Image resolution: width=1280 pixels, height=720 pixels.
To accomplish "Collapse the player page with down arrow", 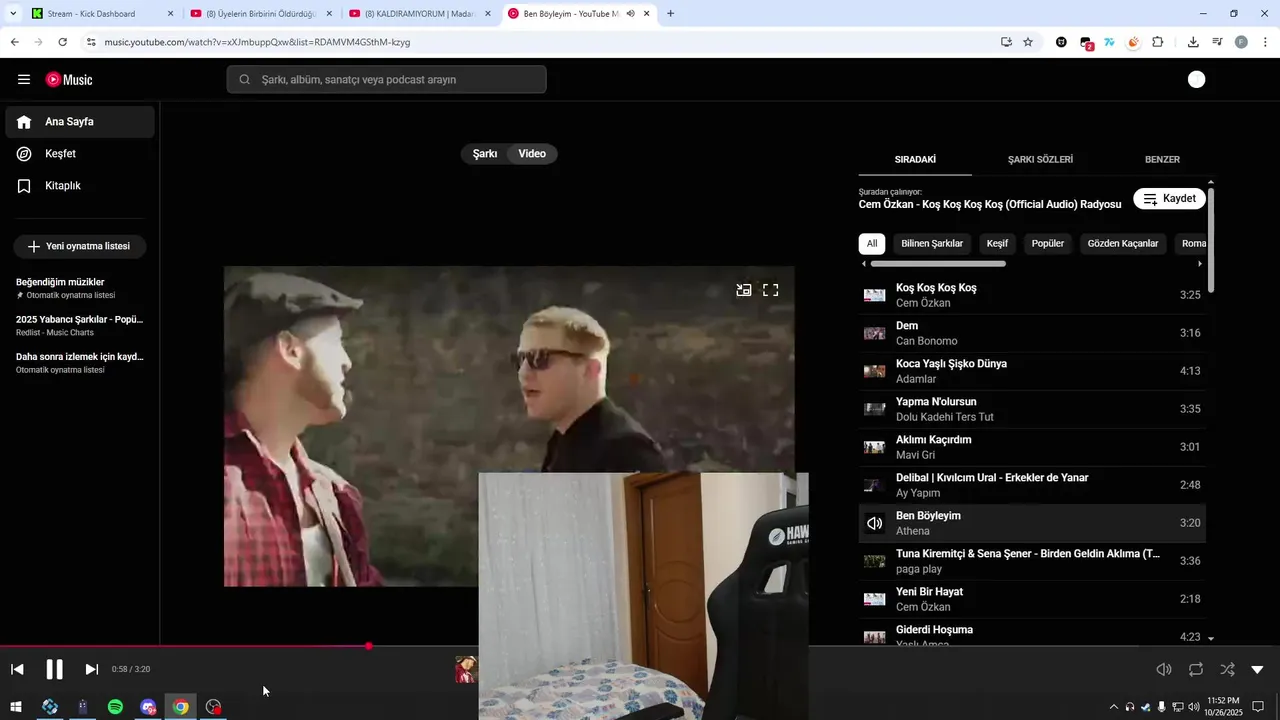I will (1257, 669).
